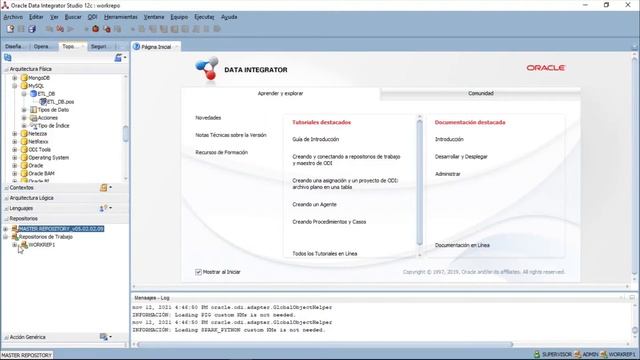Image resolution: width=640 pixels, height=360 pixels.
Task: Click the Arquitectura Física tree scrollbar
Action: 125,133
